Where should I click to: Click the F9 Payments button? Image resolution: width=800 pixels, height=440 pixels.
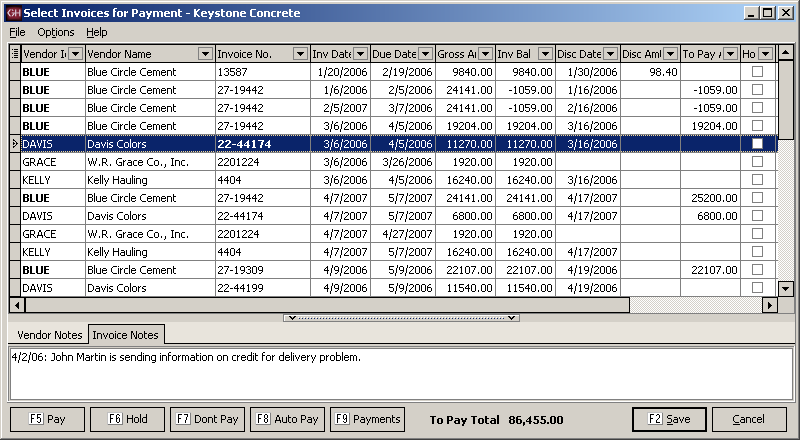(x=367, y=419)
